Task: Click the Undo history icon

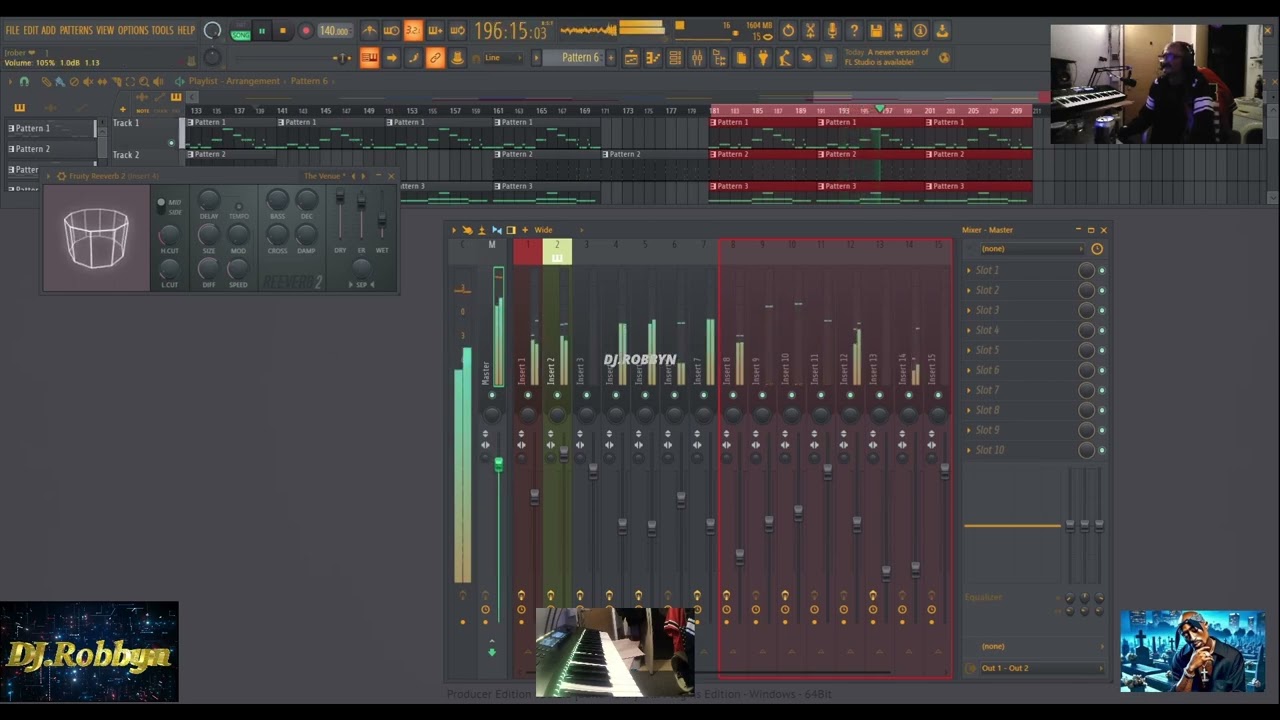Action: click(788, 31)
